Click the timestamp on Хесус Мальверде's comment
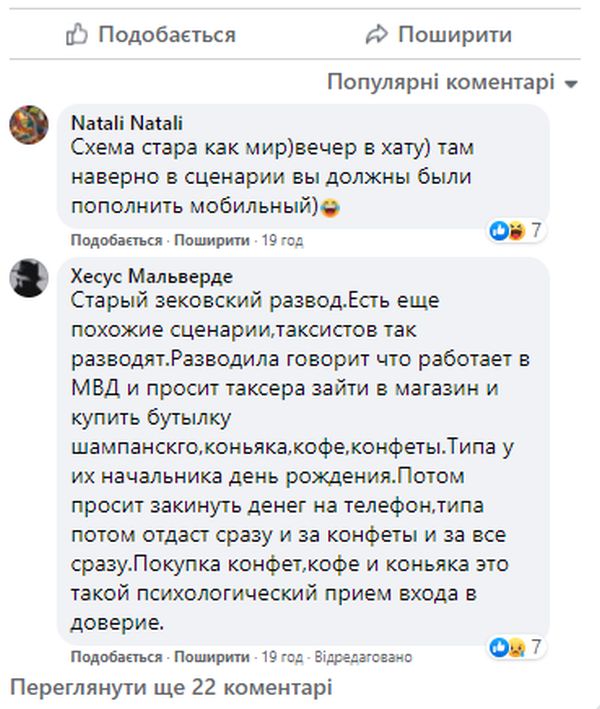This screenshot has width=600, height=709. pos(282,658)
